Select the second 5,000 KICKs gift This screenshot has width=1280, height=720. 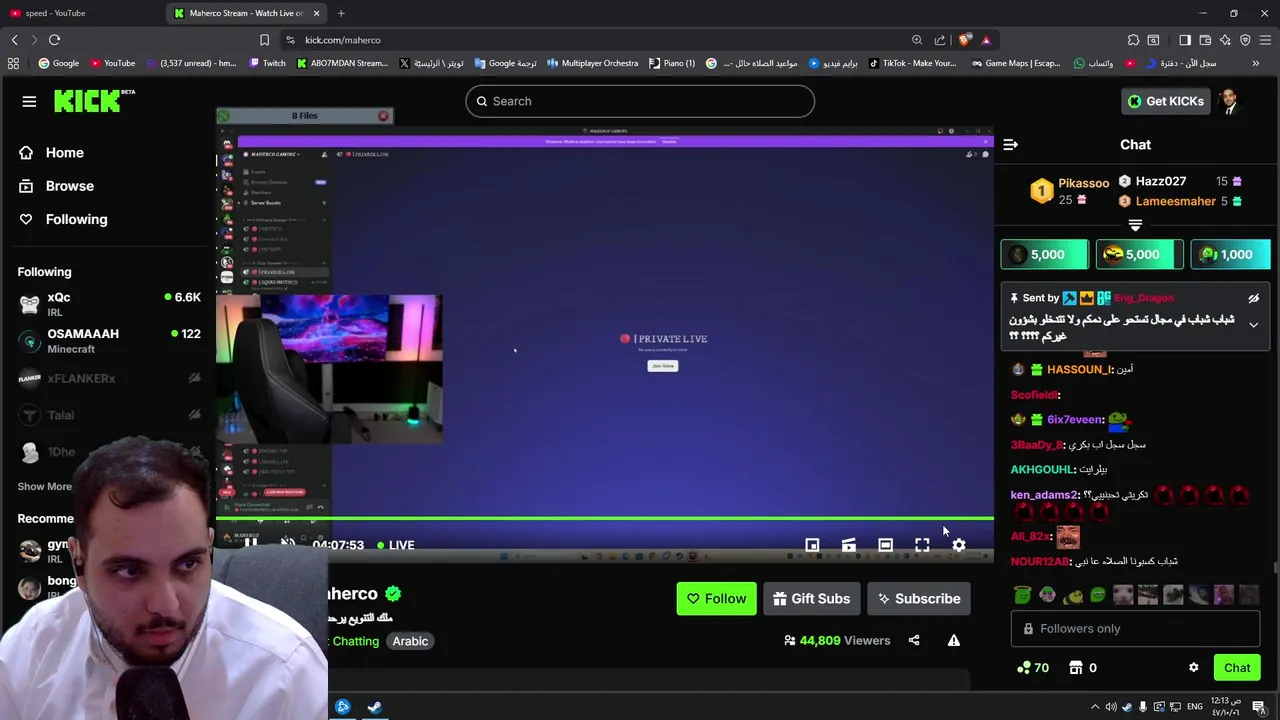[x=1139, y=255]
